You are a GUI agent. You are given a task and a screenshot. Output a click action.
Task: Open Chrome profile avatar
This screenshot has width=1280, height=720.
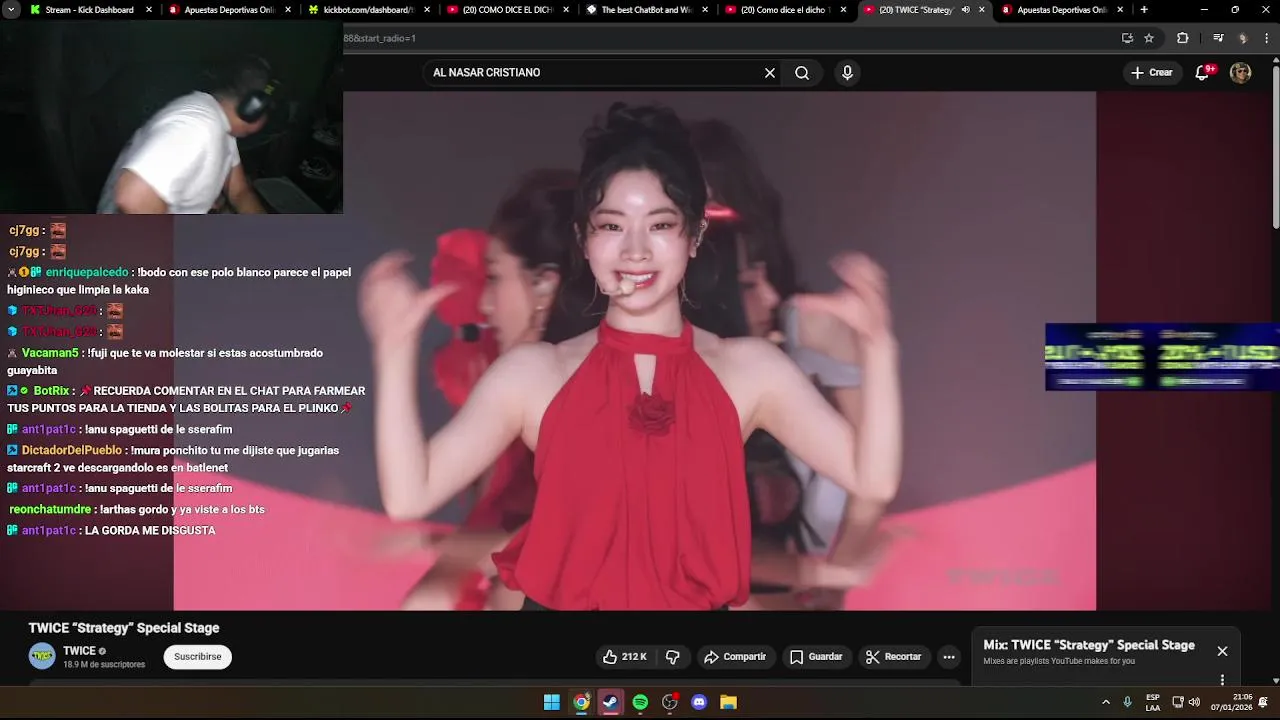(1243, 38)
